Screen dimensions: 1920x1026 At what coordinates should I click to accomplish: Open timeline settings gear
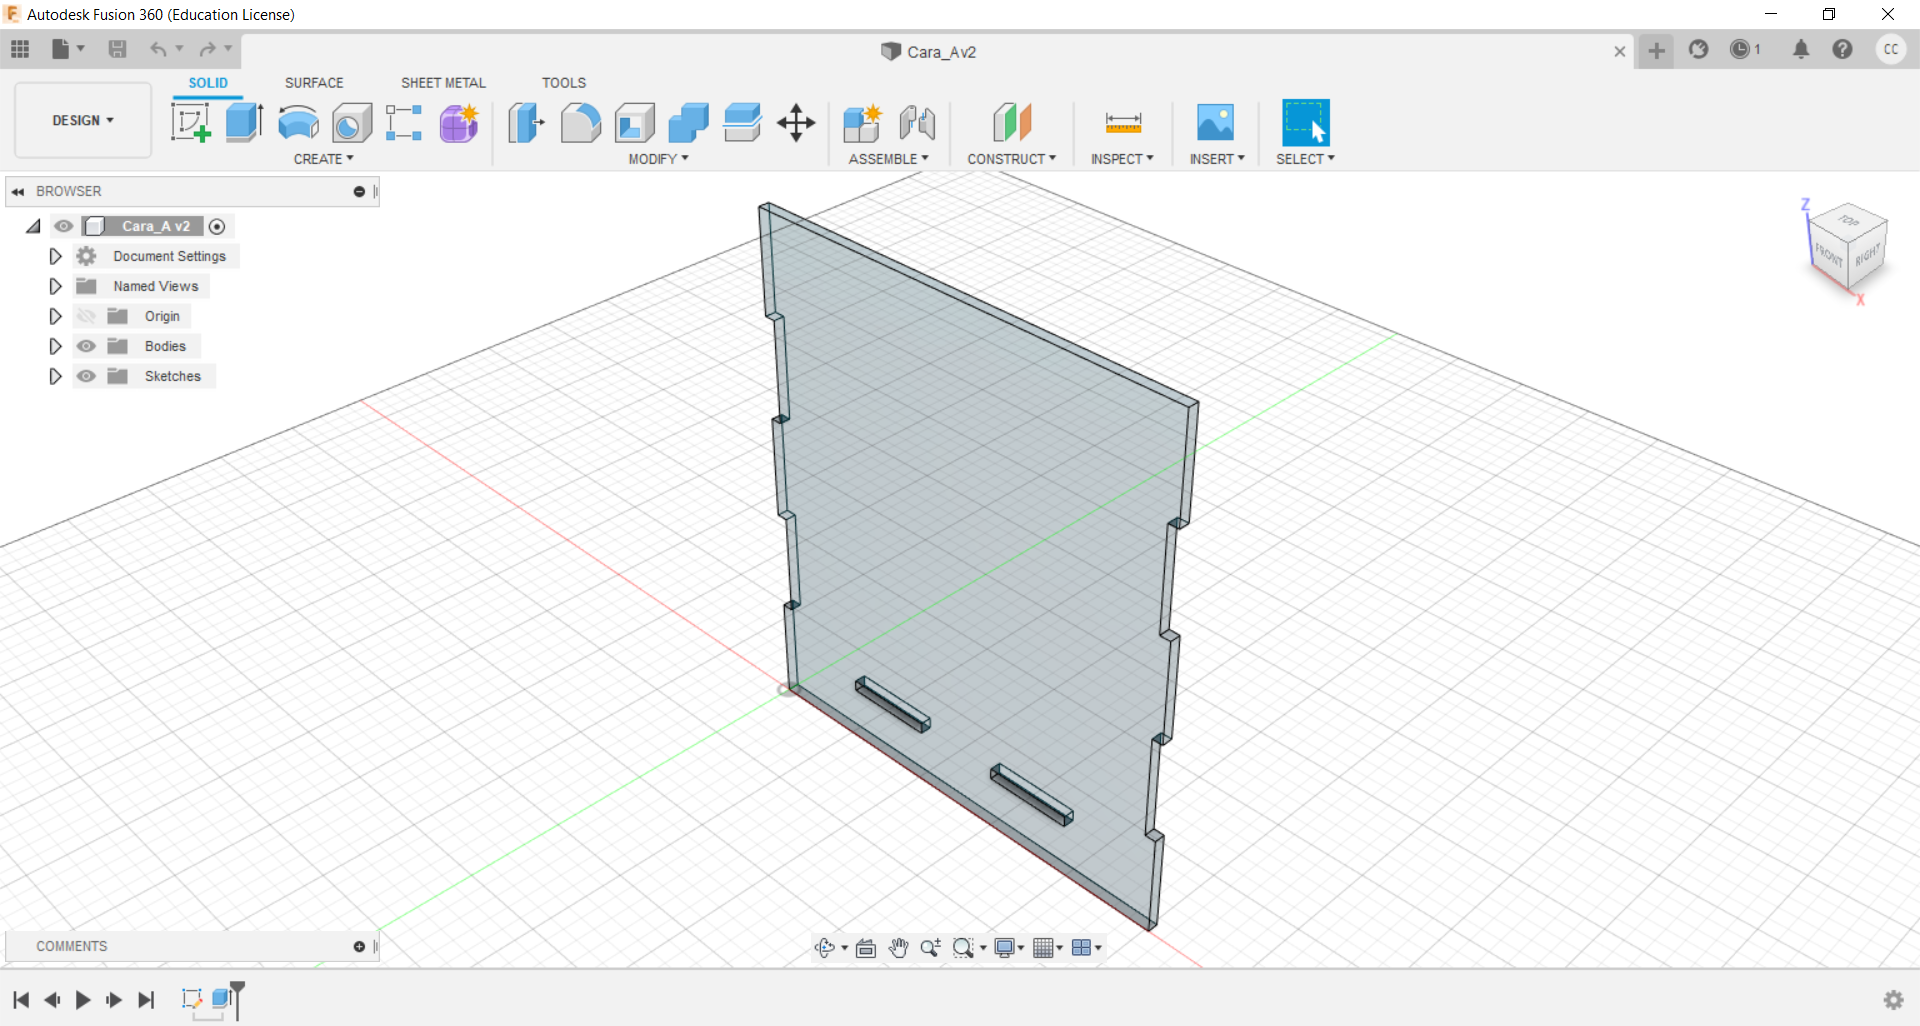point(1893,999)
